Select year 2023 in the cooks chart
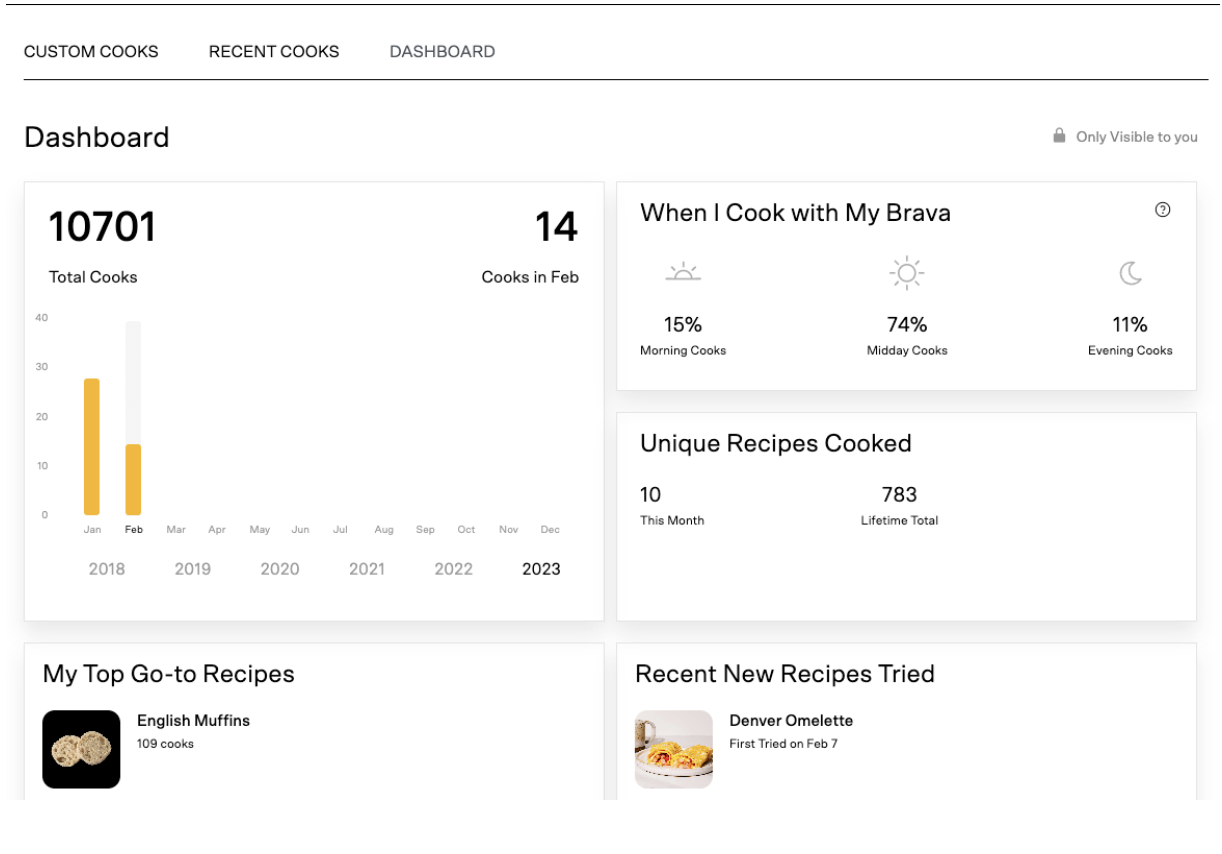The width and height of the screenshot is (1222, 854). pos(541,569)
